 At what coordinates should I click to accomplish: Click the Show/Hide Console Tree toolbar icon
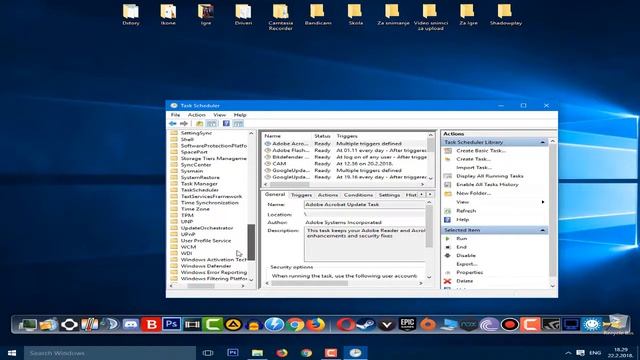211,123
